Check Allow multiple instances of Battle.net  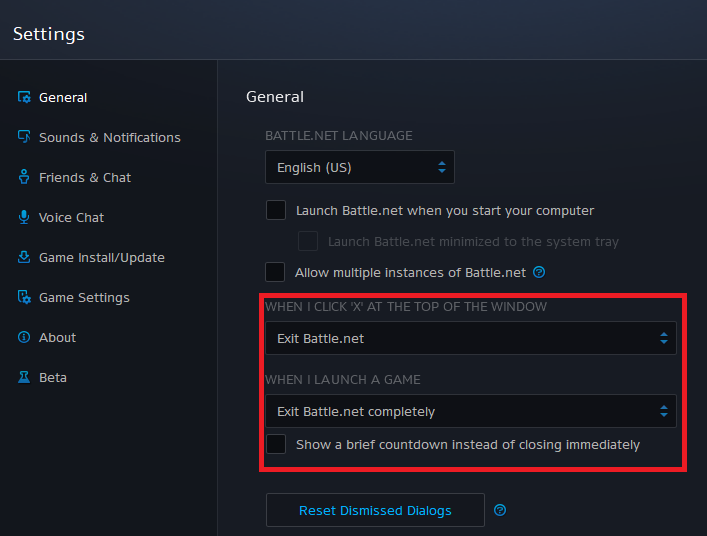[275, 272]
